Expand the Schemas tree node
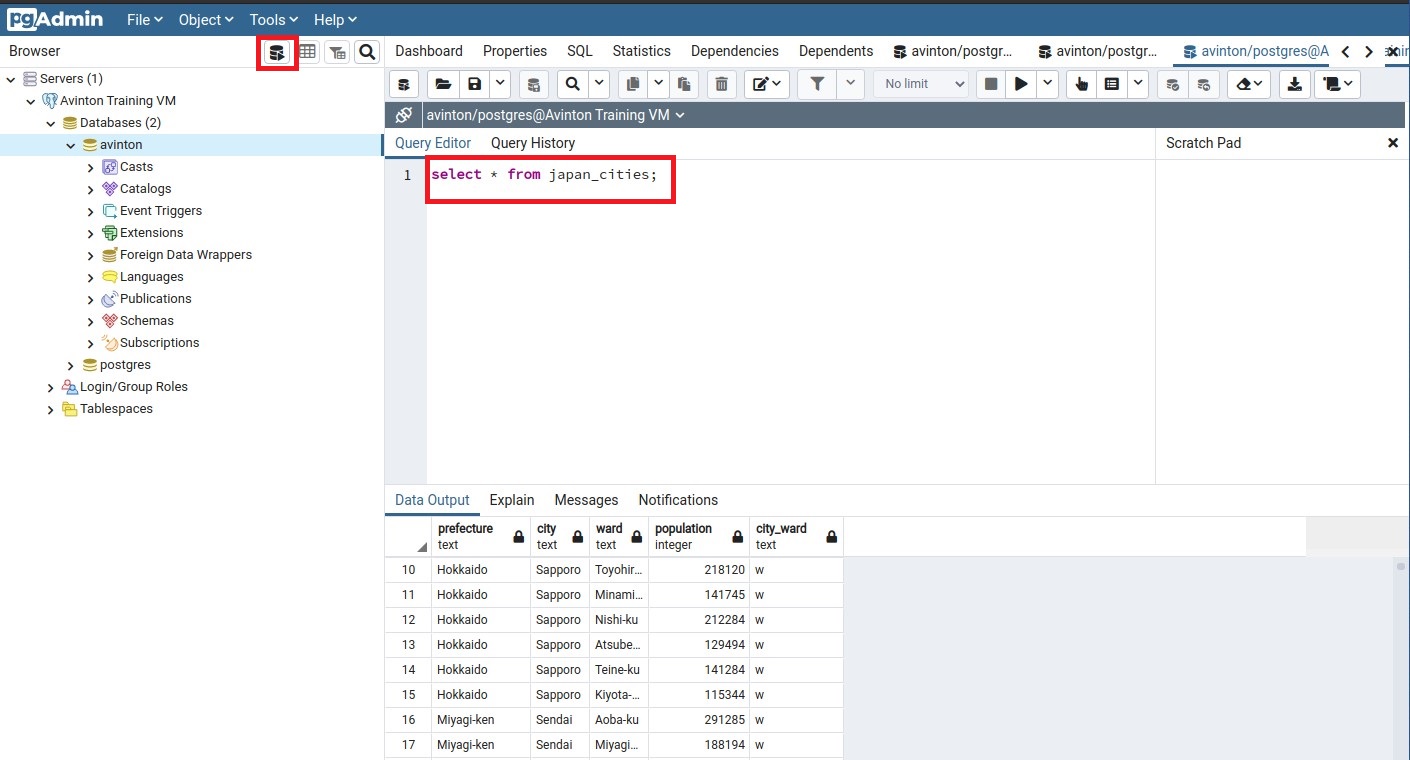Screen dimensions: 1410x760 (x=91, y=321)
